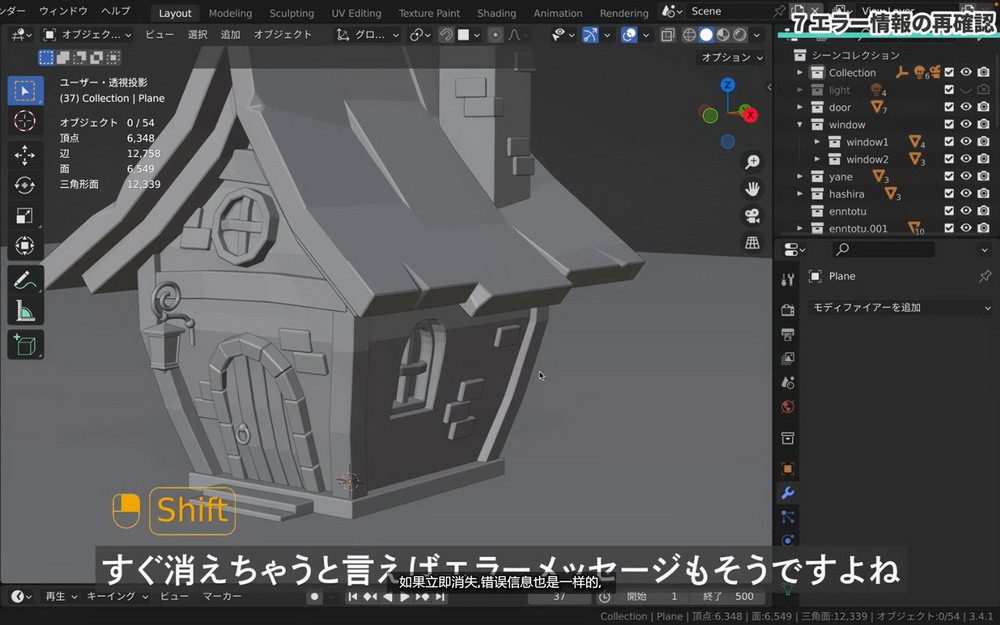
Task: Open the マーカー menu in the timeline
Action: pos(222,596)
